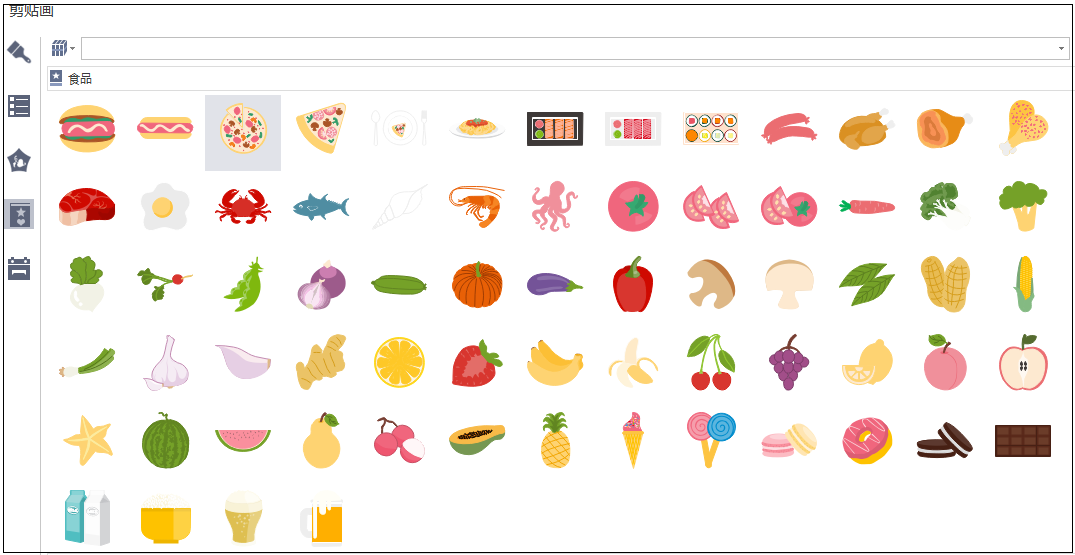Choose the milk carton clipart
This screenshot has height=555, width=1075.
pos(86,517)
